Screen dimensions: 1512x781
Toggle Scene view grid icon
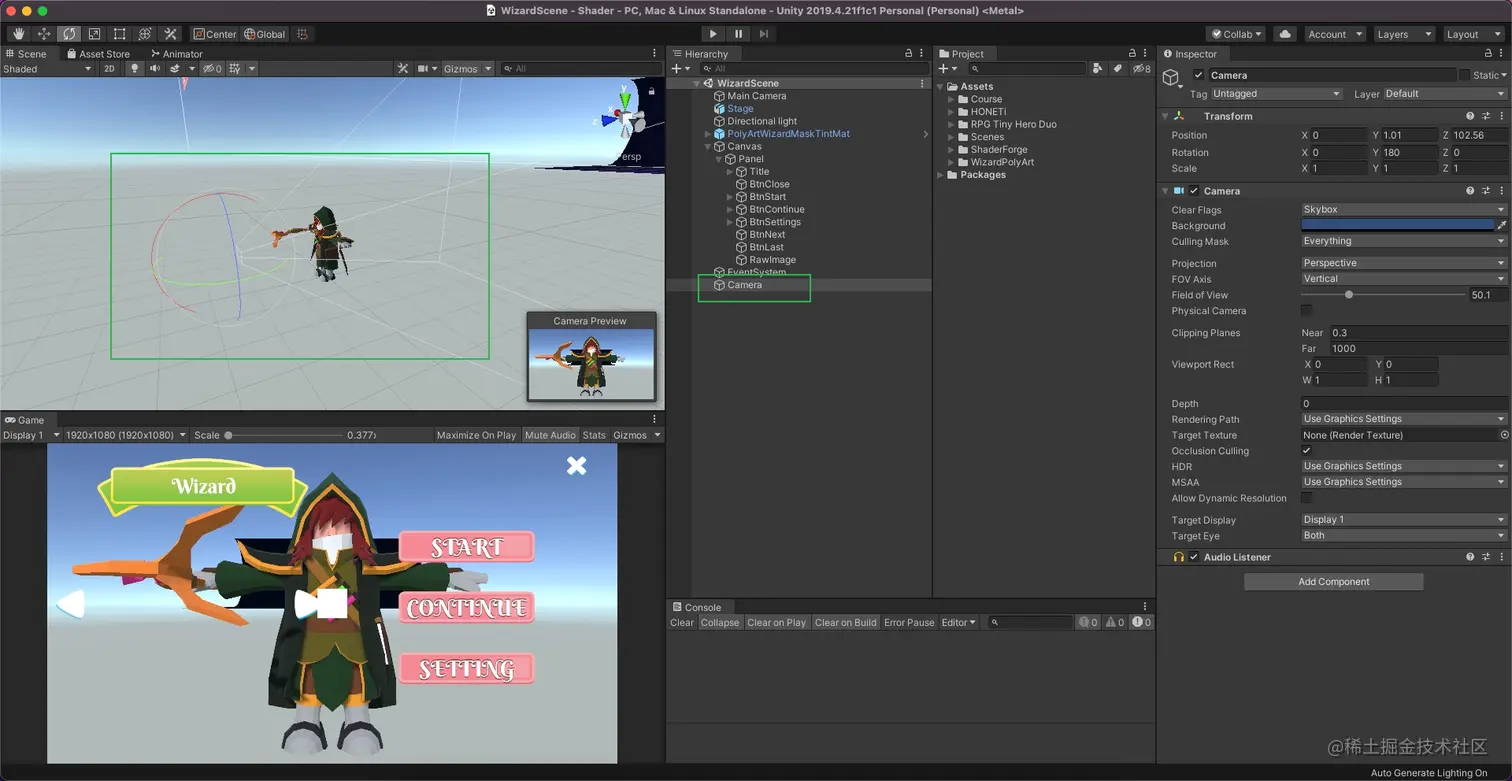point(235,69)
